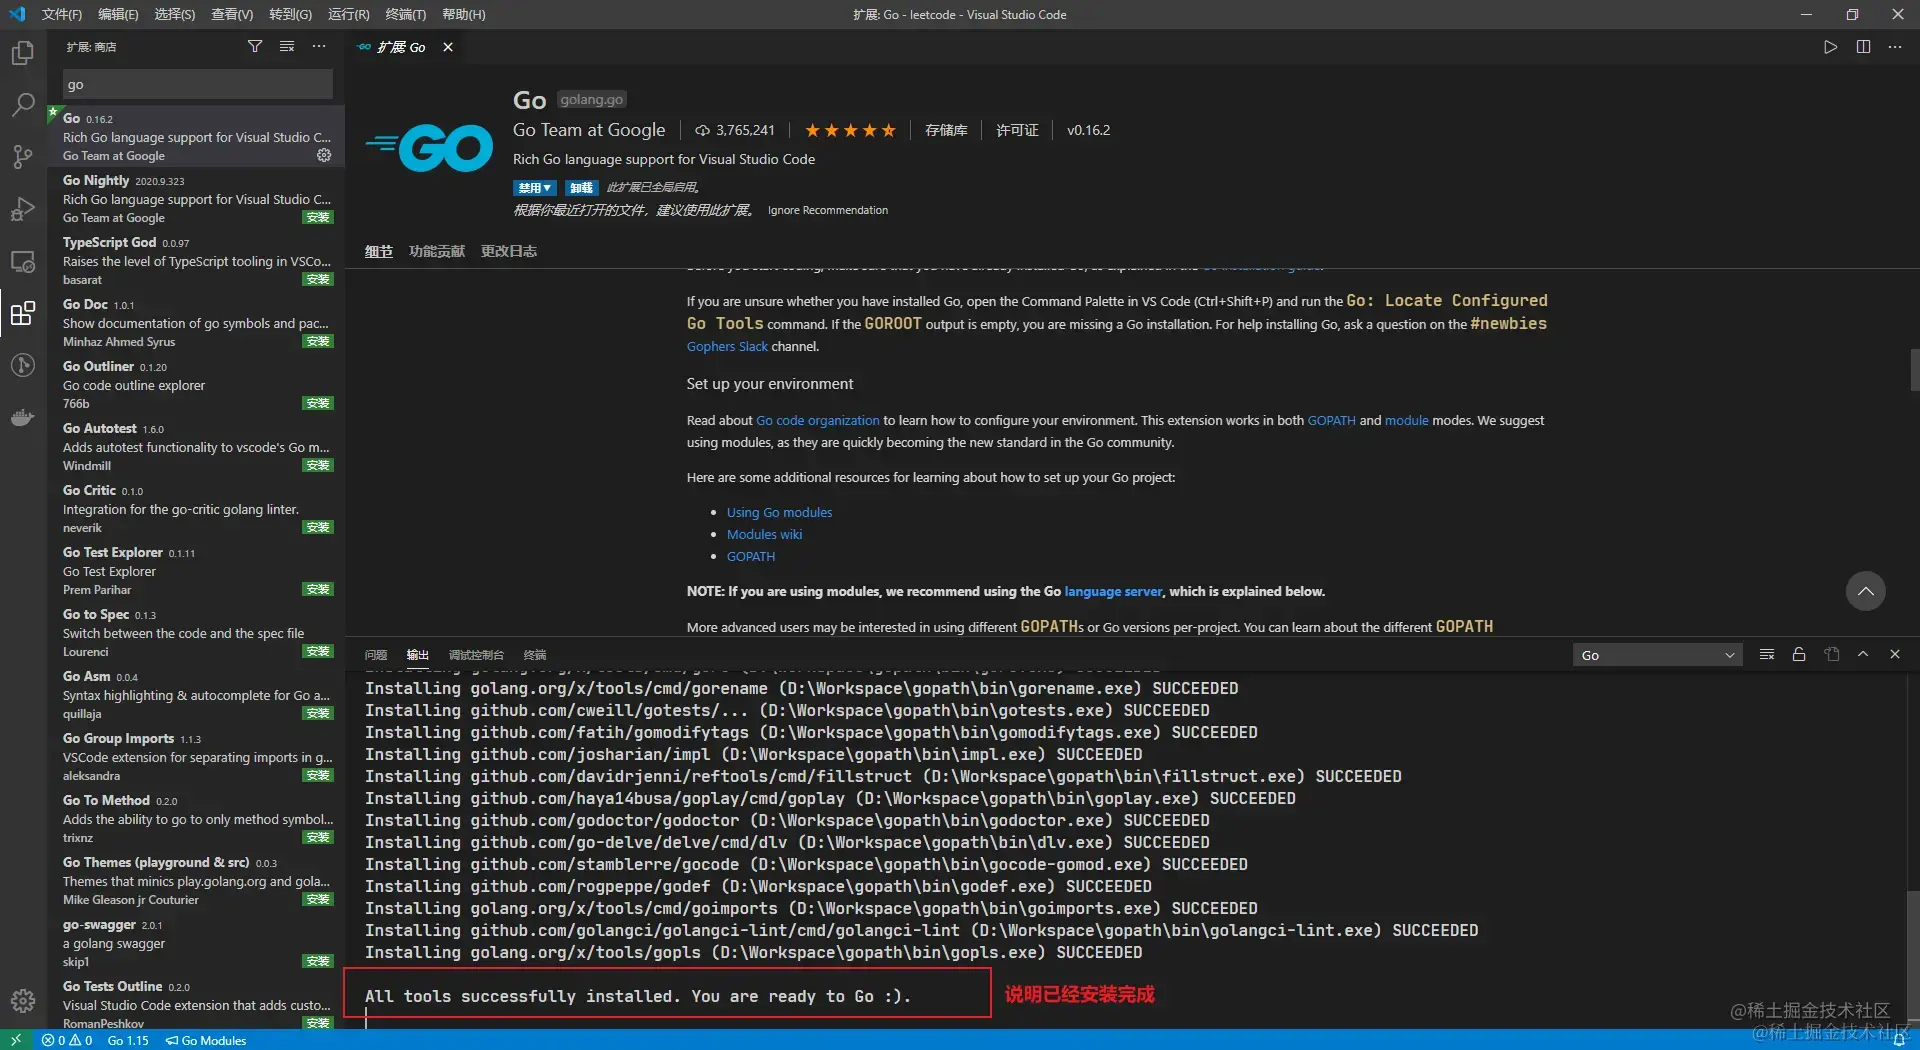The height and width of the screenshot is (1050, 1920).
Task: Click Ignore Recommendation link
Action: (x=827, y=210)
